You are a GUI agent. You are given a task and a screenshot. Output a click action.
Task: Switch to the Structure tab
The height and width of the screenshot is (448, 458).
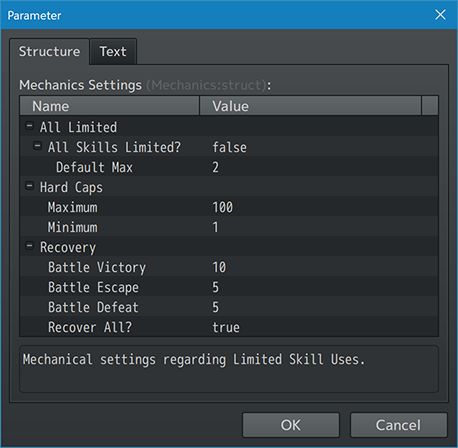(49, 52)
